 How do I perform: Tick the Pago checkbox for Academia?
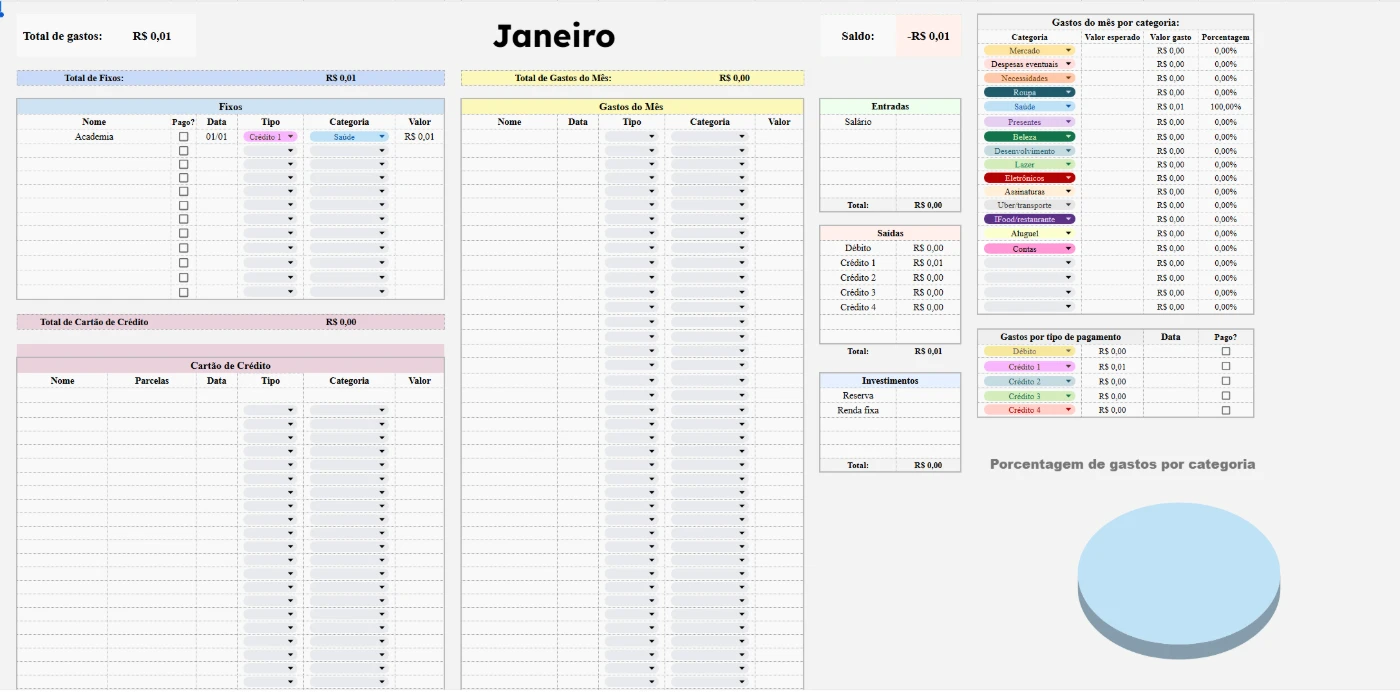pyautogui.click(x=183, y=137)
